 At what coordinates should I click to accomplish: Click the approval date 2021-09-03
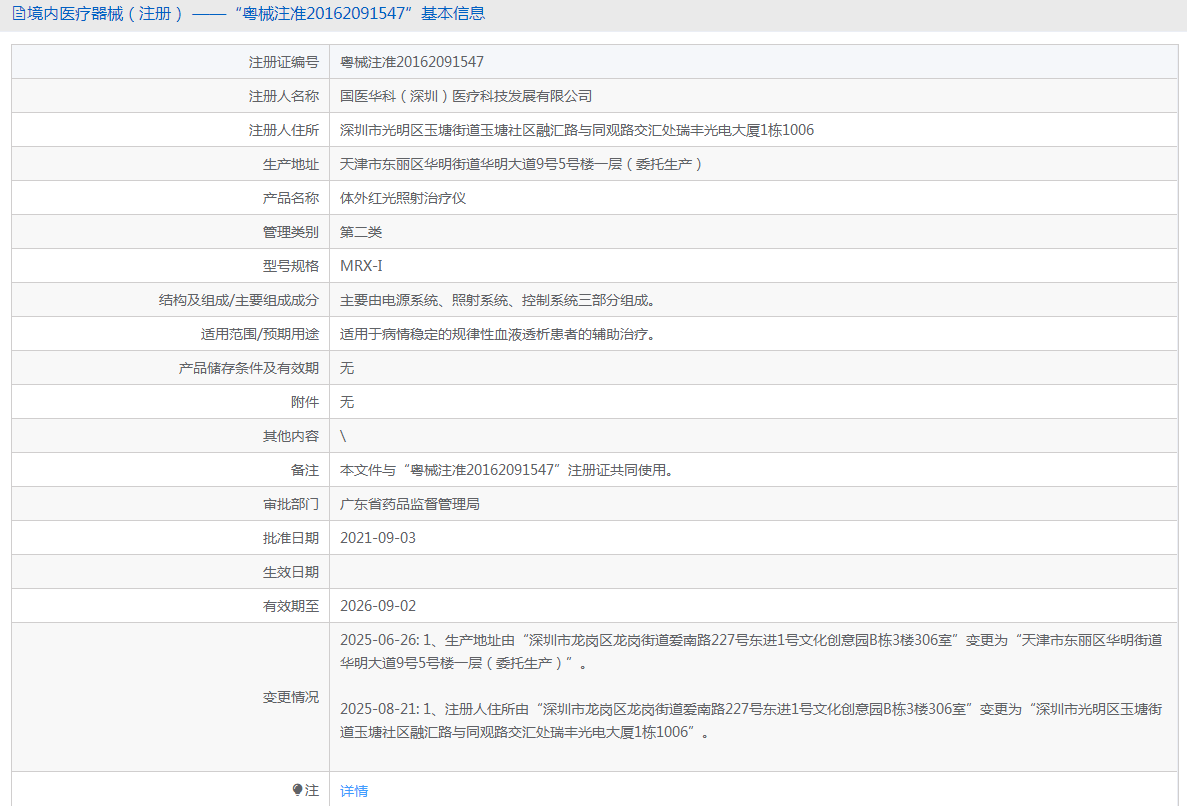[x=378, y=538]
